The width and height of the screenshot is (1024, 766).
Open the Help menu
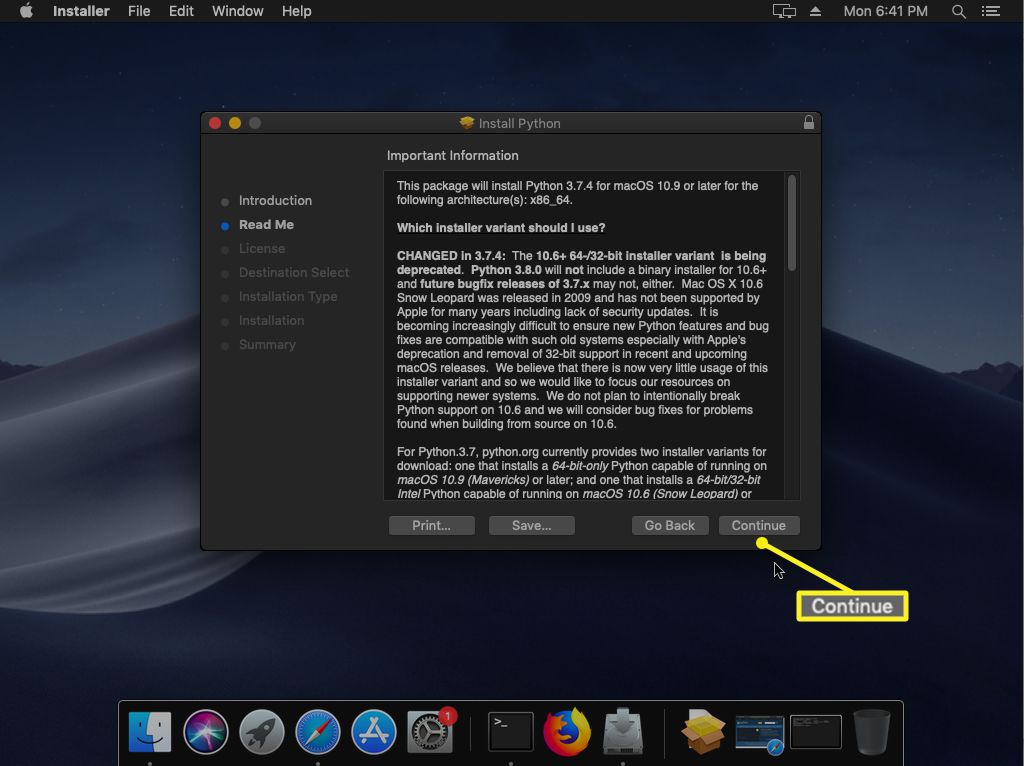point(295,11)
